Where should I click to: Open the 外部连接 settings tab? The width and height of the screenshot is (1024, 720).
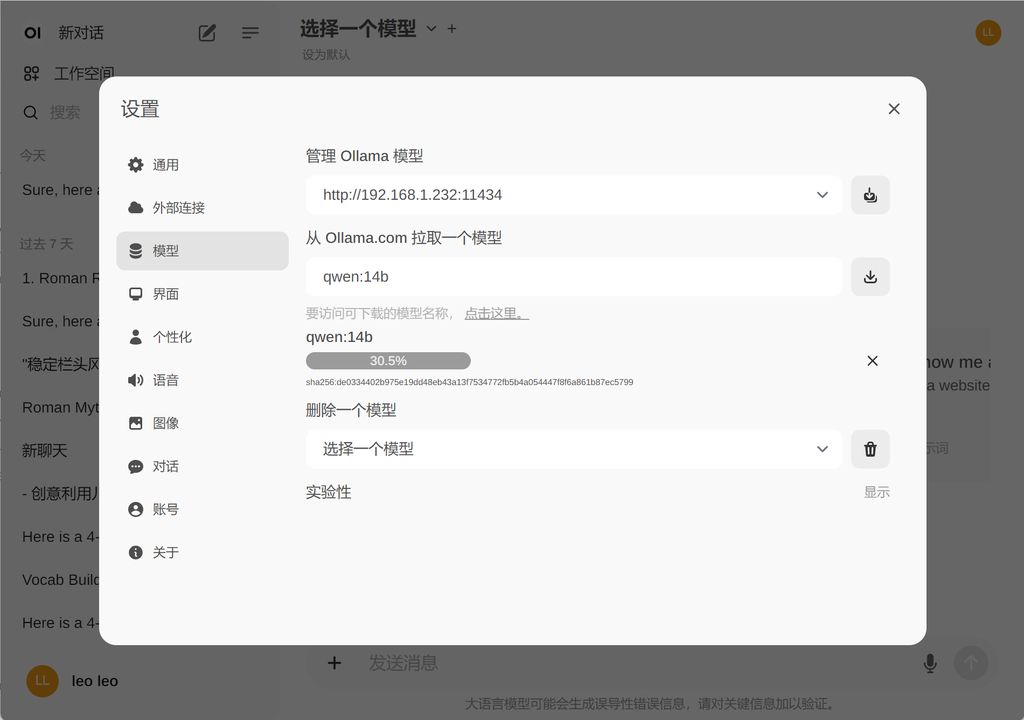point(178,208)
